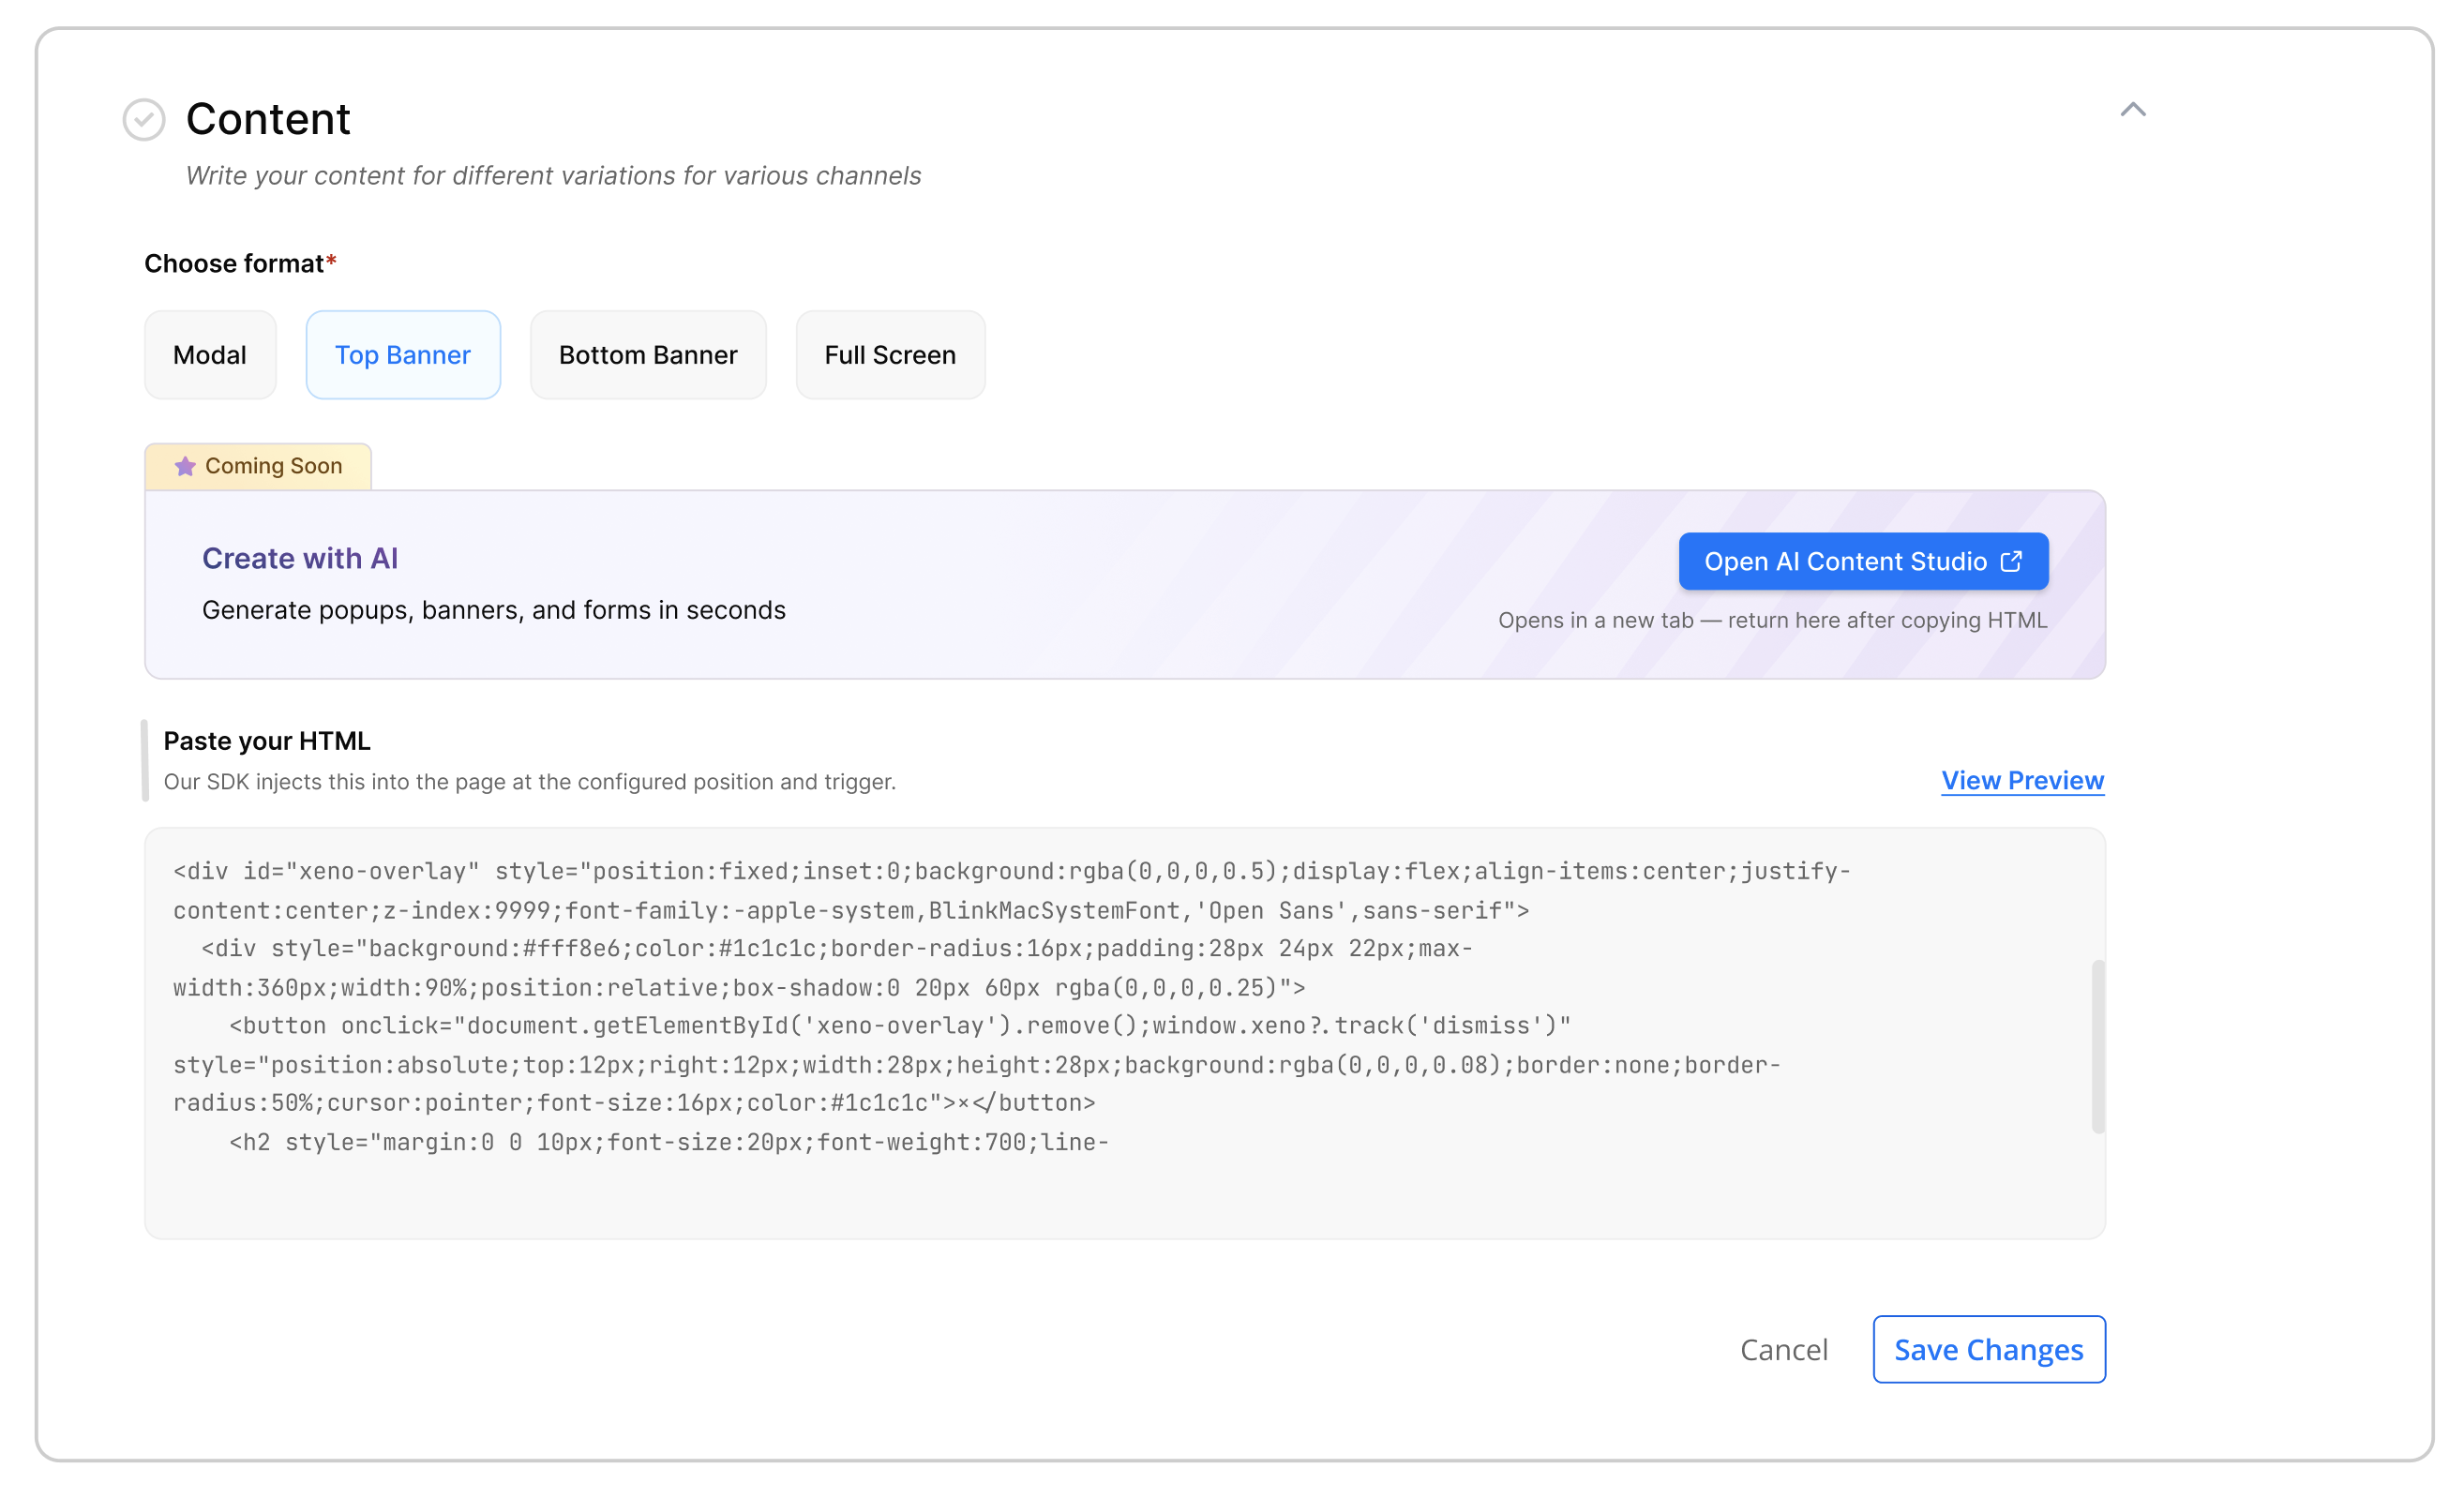The image size is (2464, 1498).
Task: Click the Content section checkmark icon
Action: 144,120
